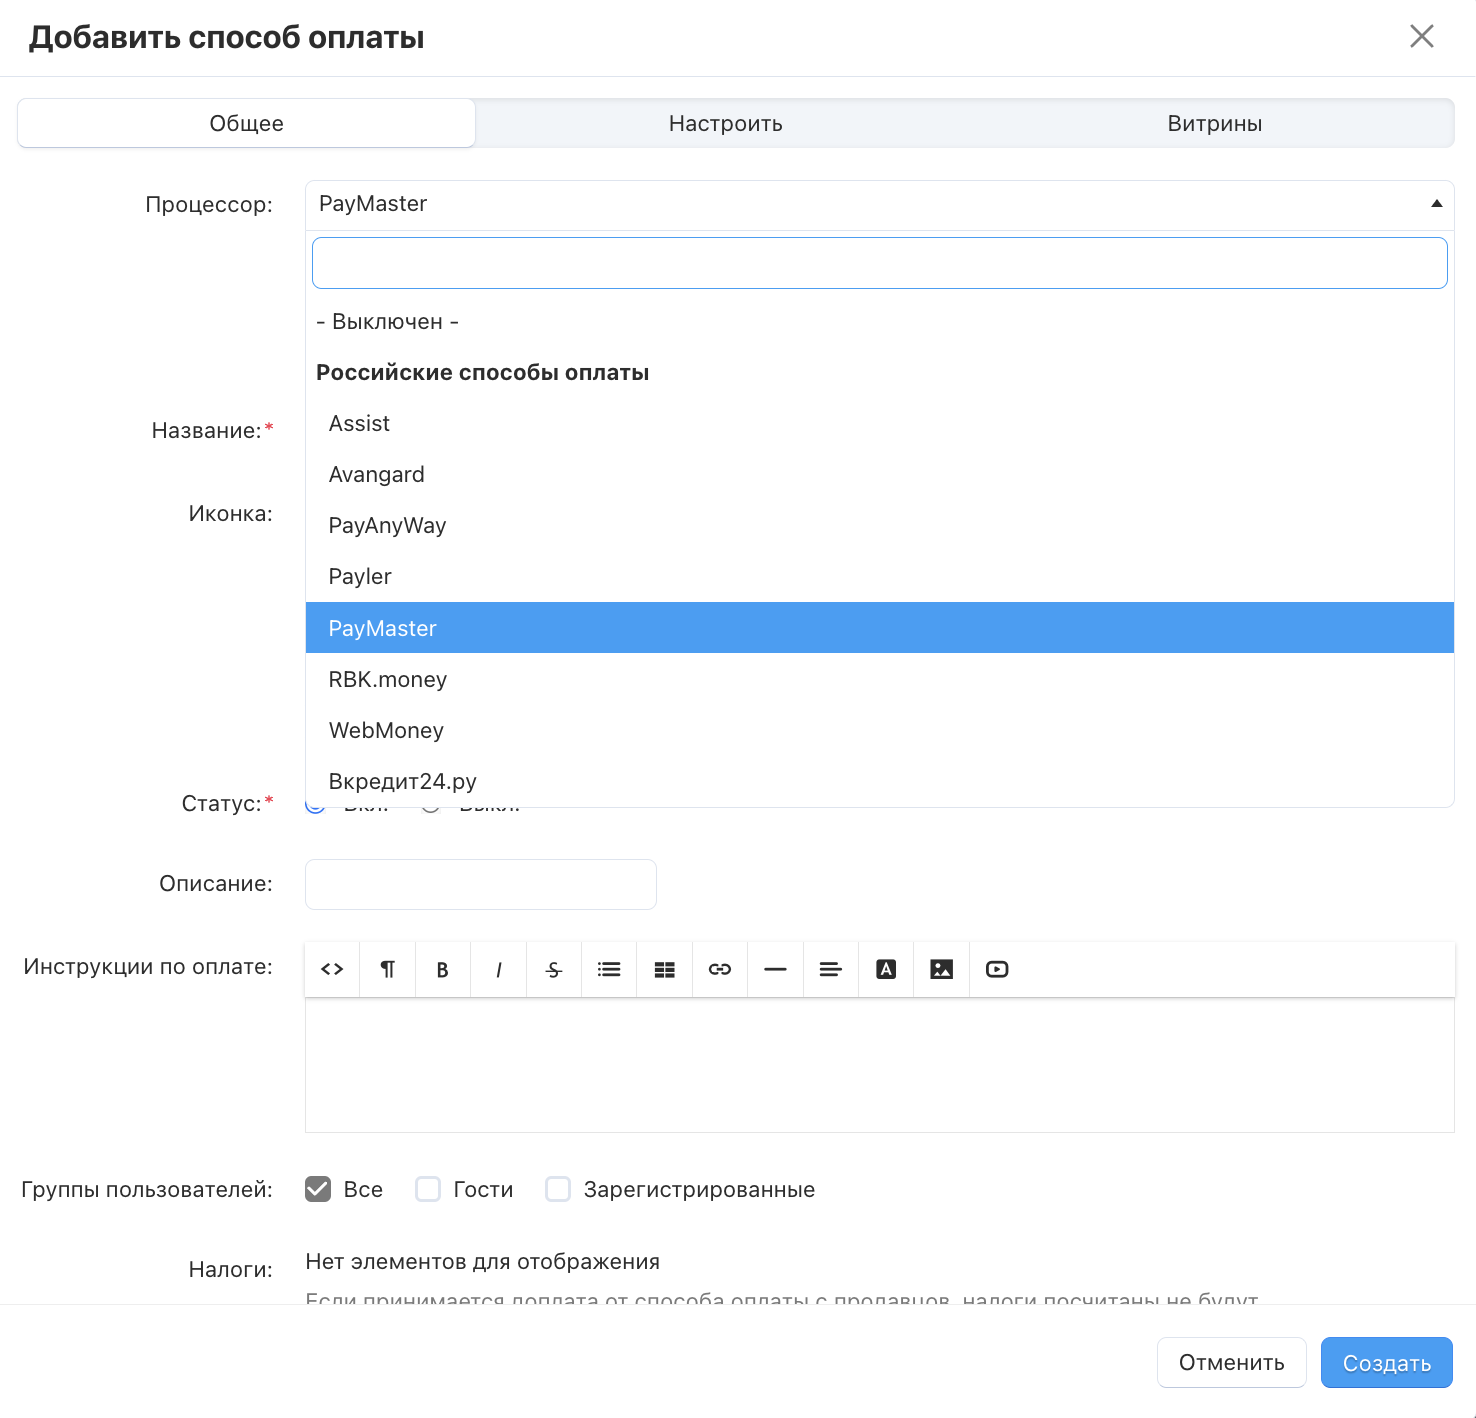Viewport: 1476px width, 1418px height.
Task: Insert a video in the editor
Action: [997, 969]
